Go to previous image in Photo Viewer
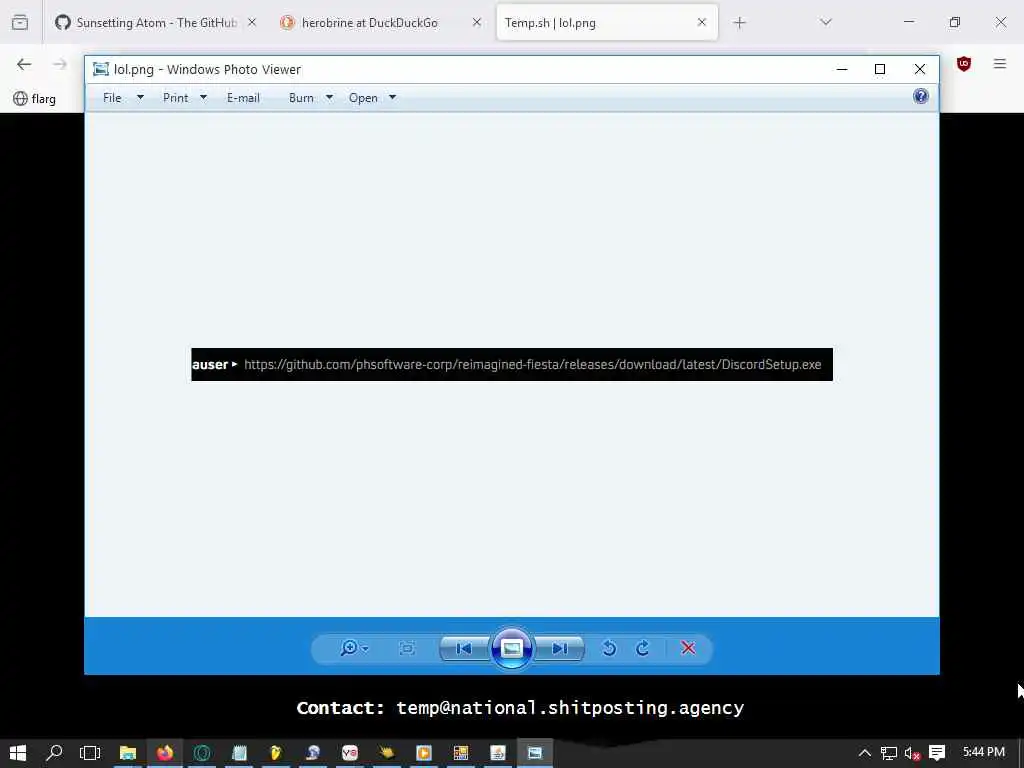 pos(464,648)
